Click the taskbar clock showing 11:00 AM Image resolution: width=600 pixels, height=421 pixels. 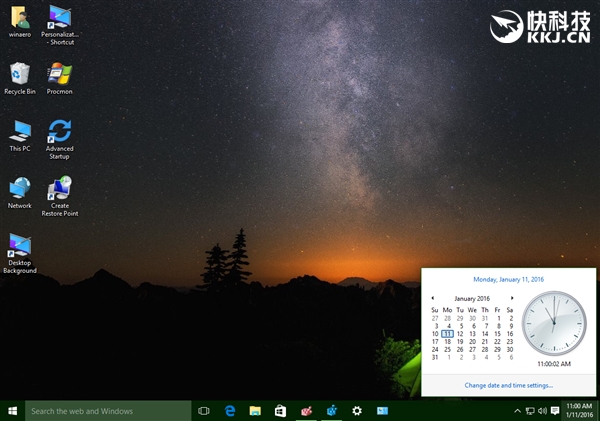point(579,411)
